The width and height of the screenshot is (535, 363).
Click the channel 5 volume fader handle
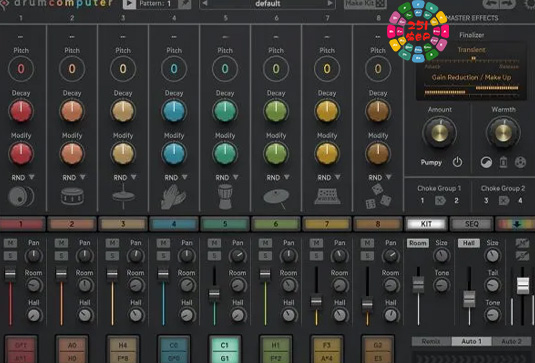pos(214,294)
